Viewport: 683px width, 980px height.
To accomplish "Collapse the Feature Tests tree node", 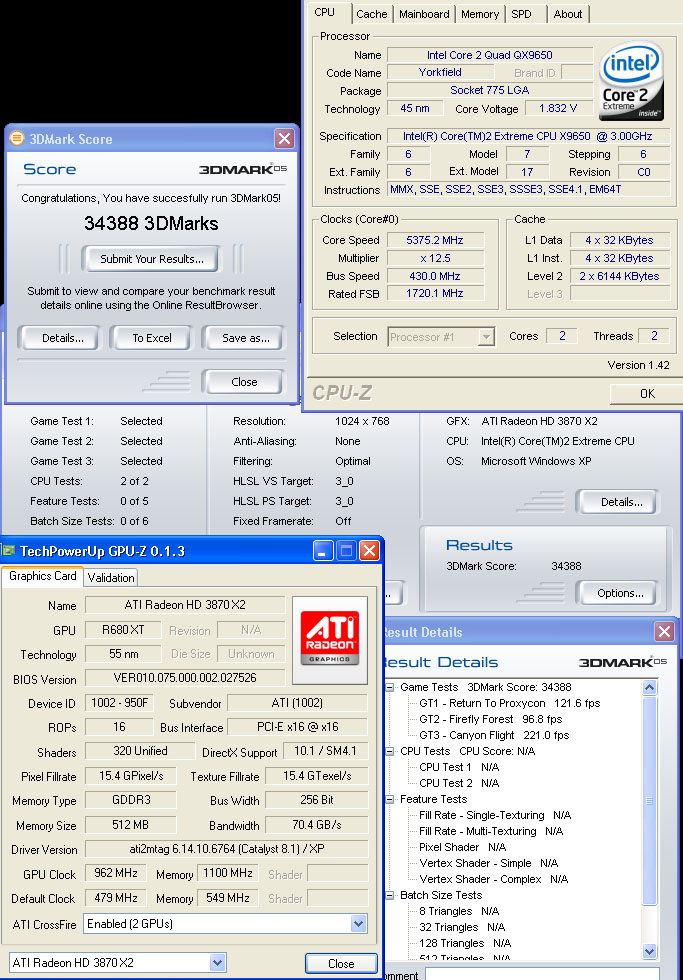I will (390, 799).
